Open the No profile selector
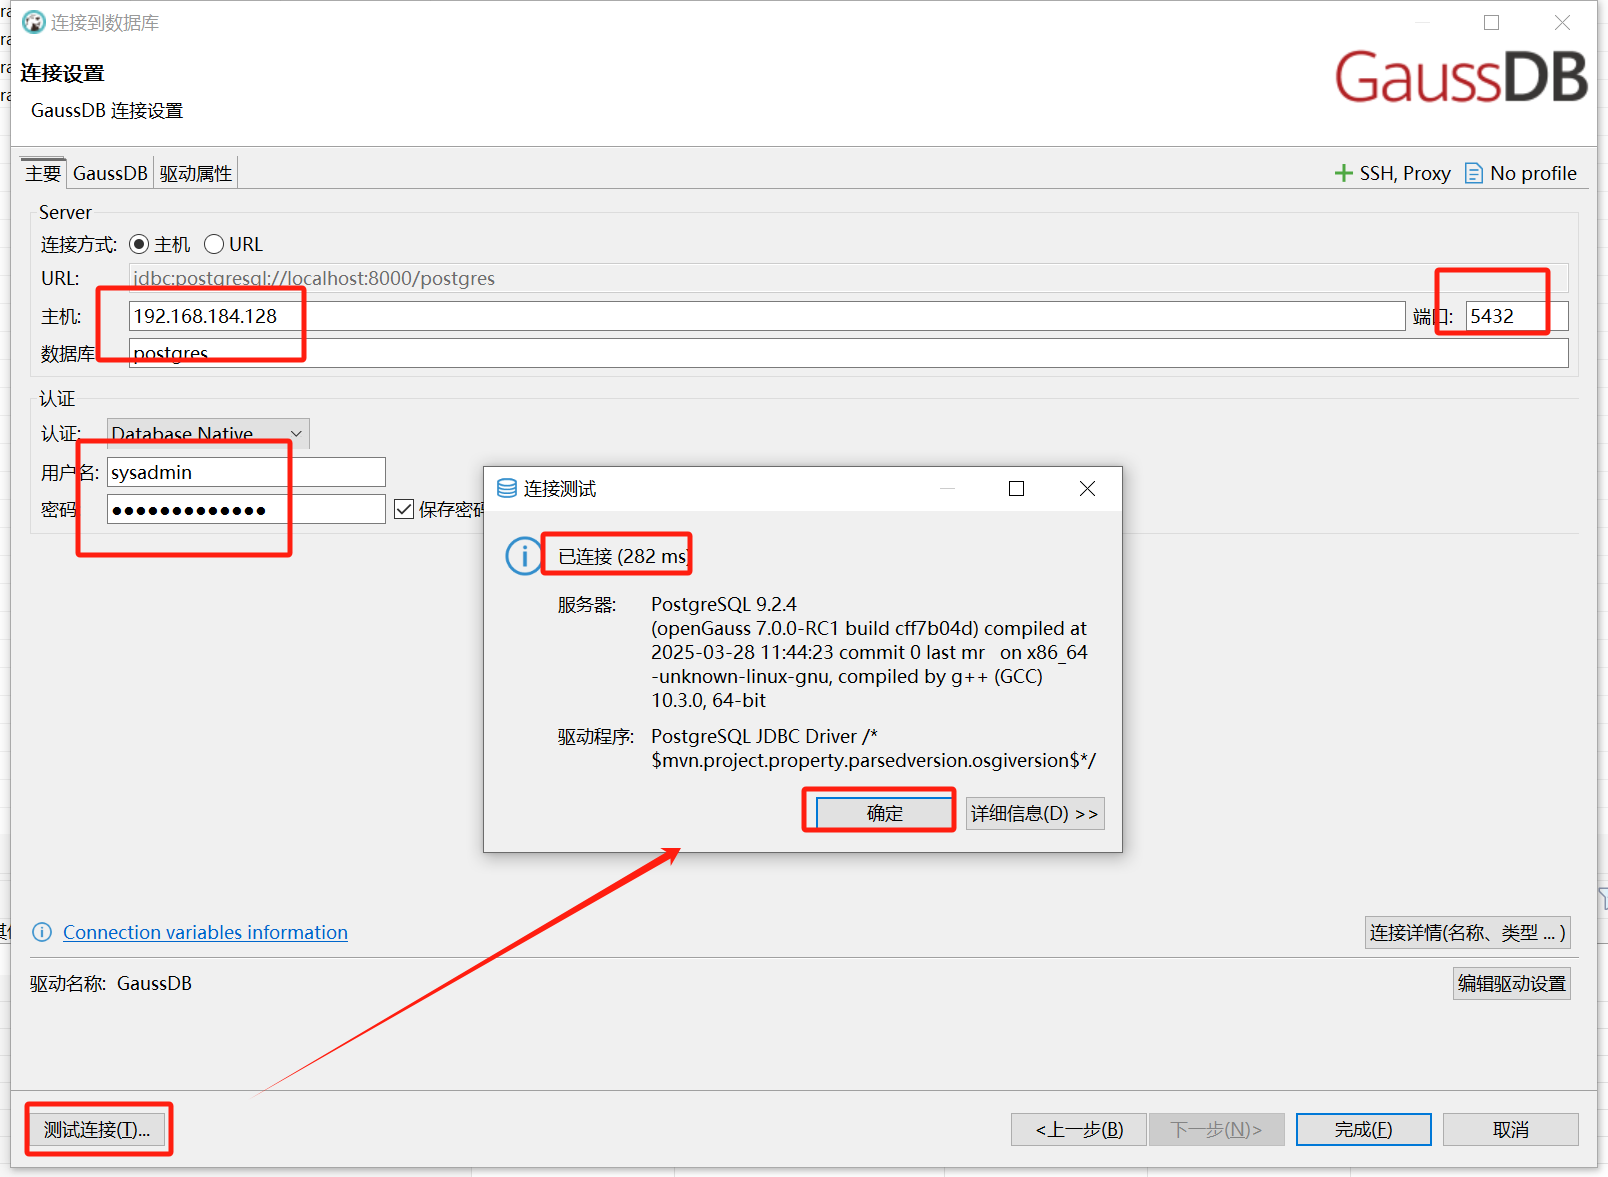Screen dimensions: 1608x1177 [1521, 172]
